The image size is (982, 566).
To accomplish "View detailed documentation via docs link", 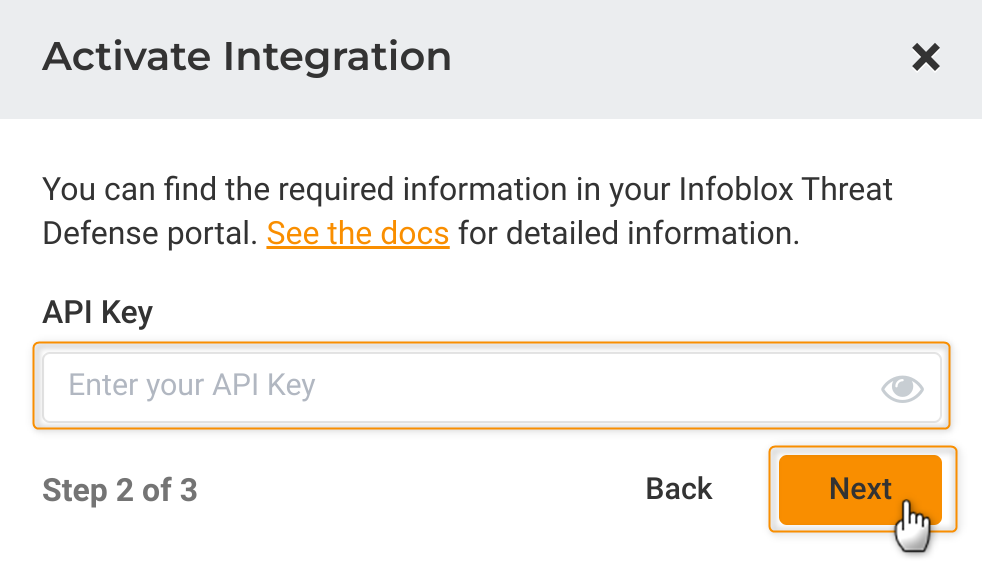I will (357, 234).
